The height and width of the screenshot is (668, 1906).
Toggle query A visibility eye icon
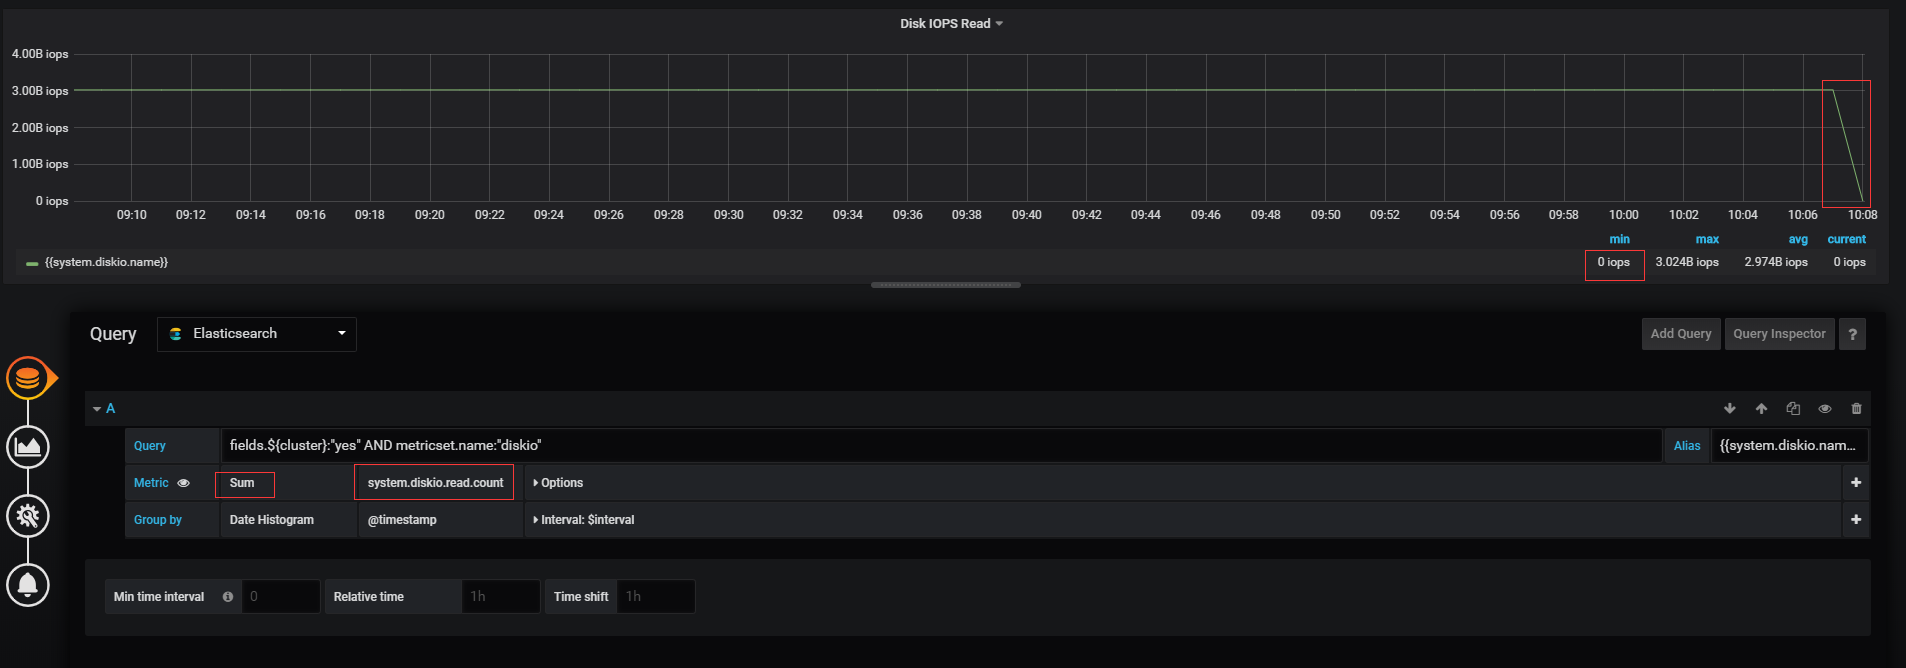click(1825, 409)
